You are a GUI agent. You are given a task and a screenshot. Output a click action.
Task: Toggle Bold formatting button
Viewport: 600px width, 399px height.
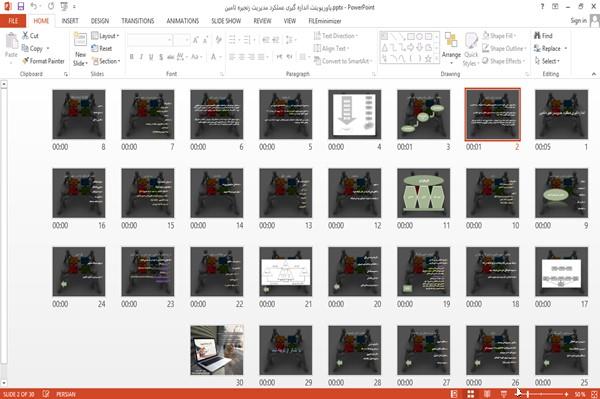point(132,57)
